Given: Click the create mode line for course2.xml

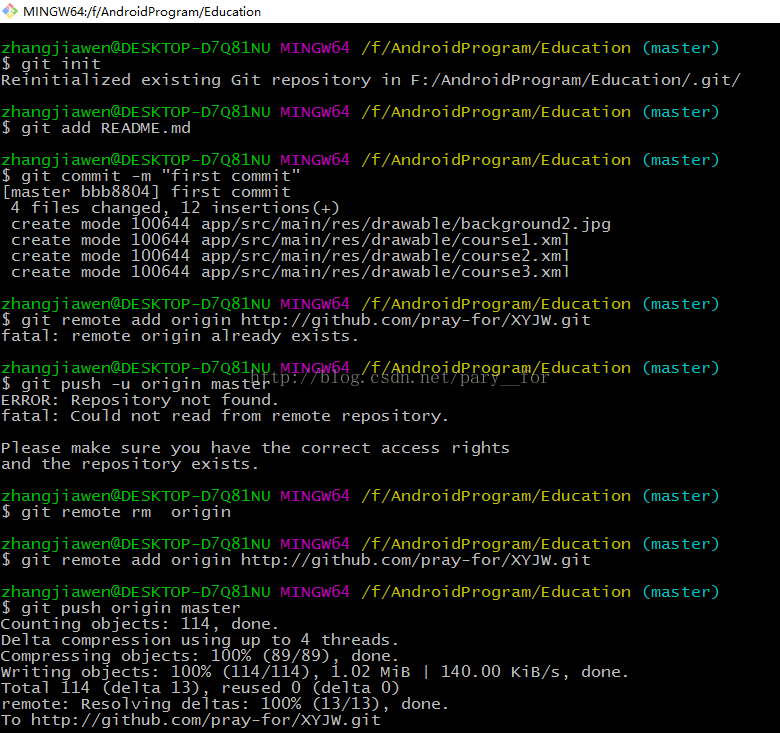Looking at the screenshot, I should click(x=290, y=256).
